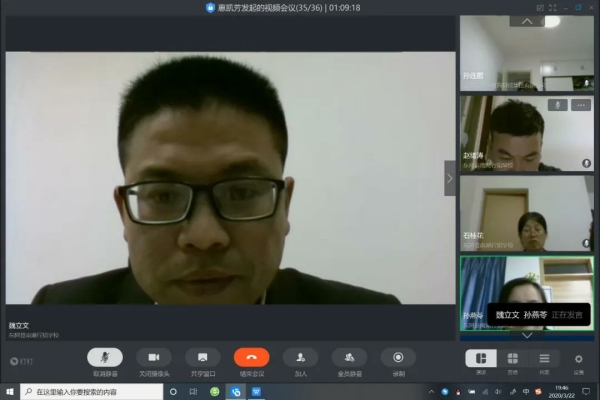
Task: Open the DingTalk app on the taskbar
Action: tap(236, 392)
